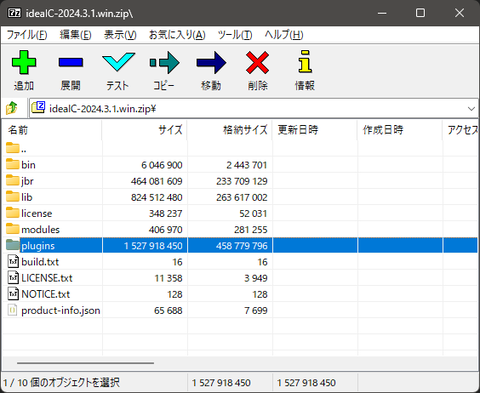
Task: Click the LICENSE.txt file icon
Action: point(13,277)
